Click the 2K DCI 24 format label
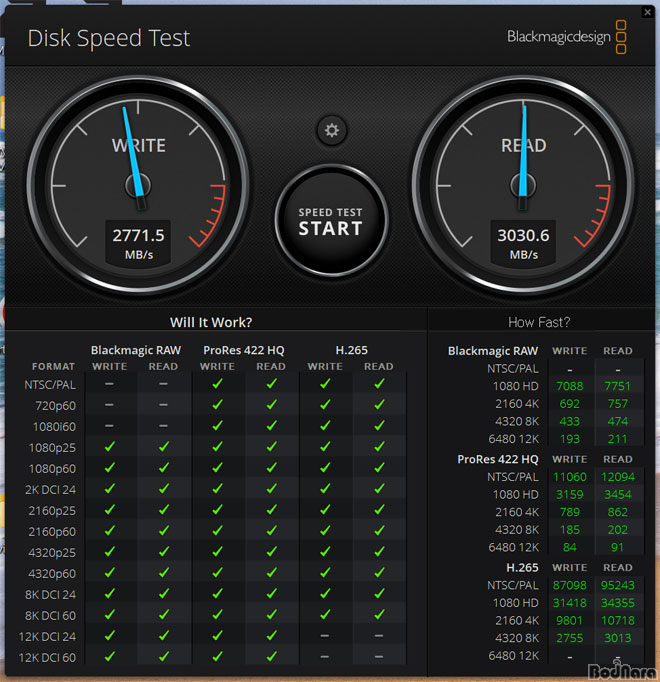Screen dimensions: 660x682 [x=50, y=490]
